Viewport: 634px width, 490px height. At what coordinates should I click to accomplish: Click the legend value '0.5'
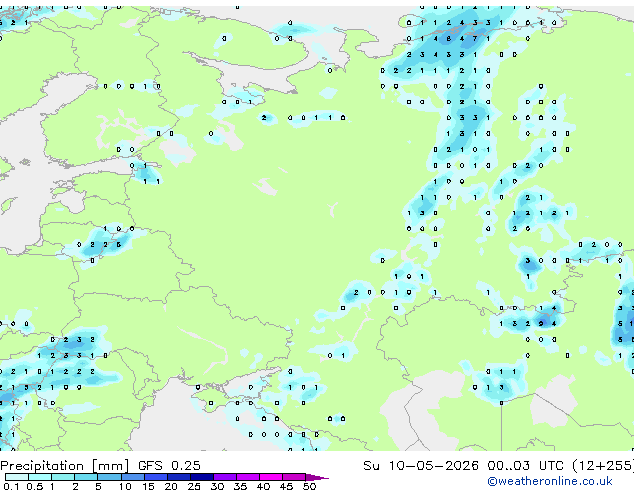click(x=35, y=486)
